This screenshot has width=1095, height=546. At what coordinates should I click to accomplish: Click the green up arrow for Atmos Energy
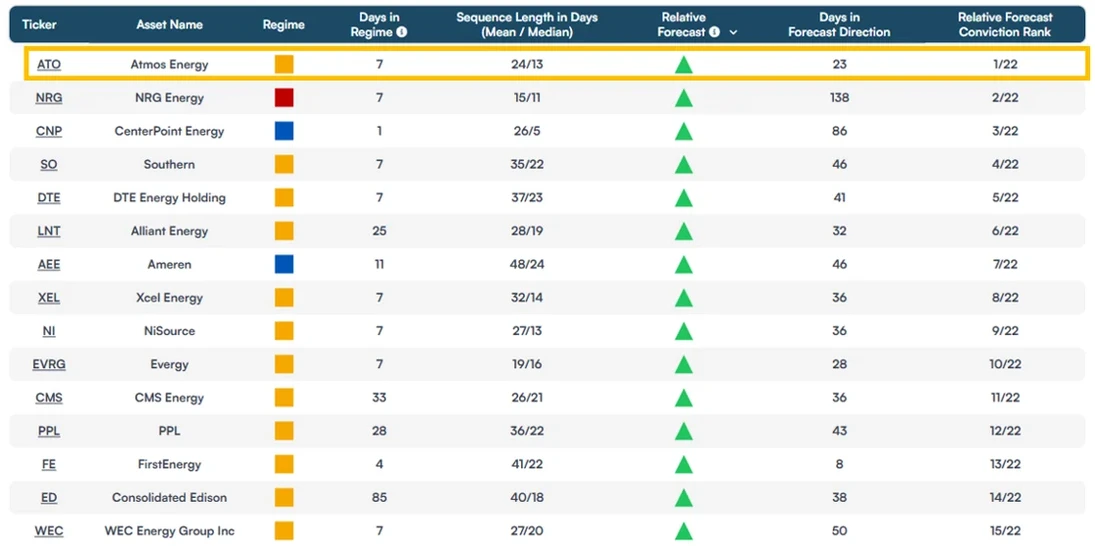tap(684, 65)
